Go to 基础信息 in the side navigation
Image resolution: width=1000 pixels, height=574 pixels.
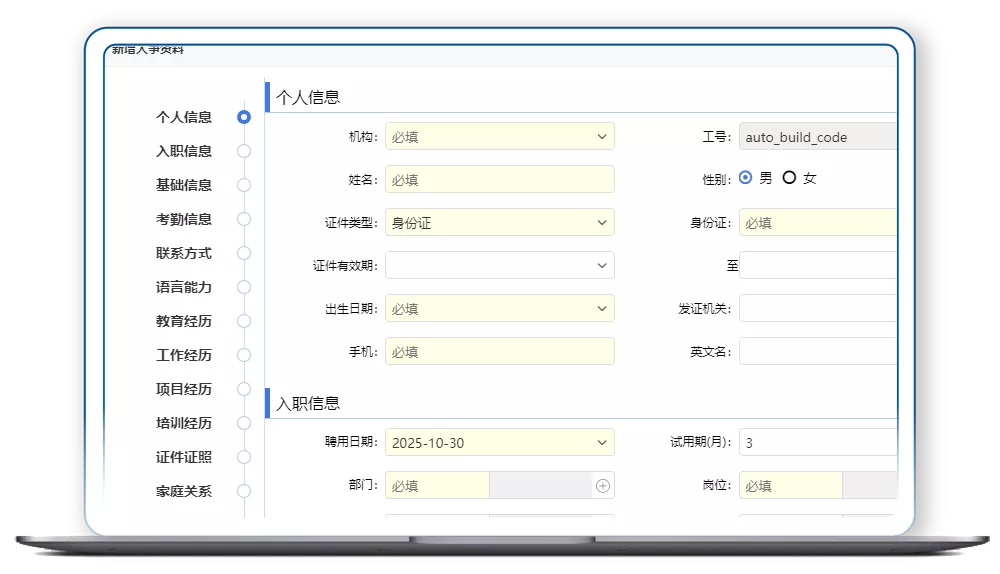click(184, 185)
